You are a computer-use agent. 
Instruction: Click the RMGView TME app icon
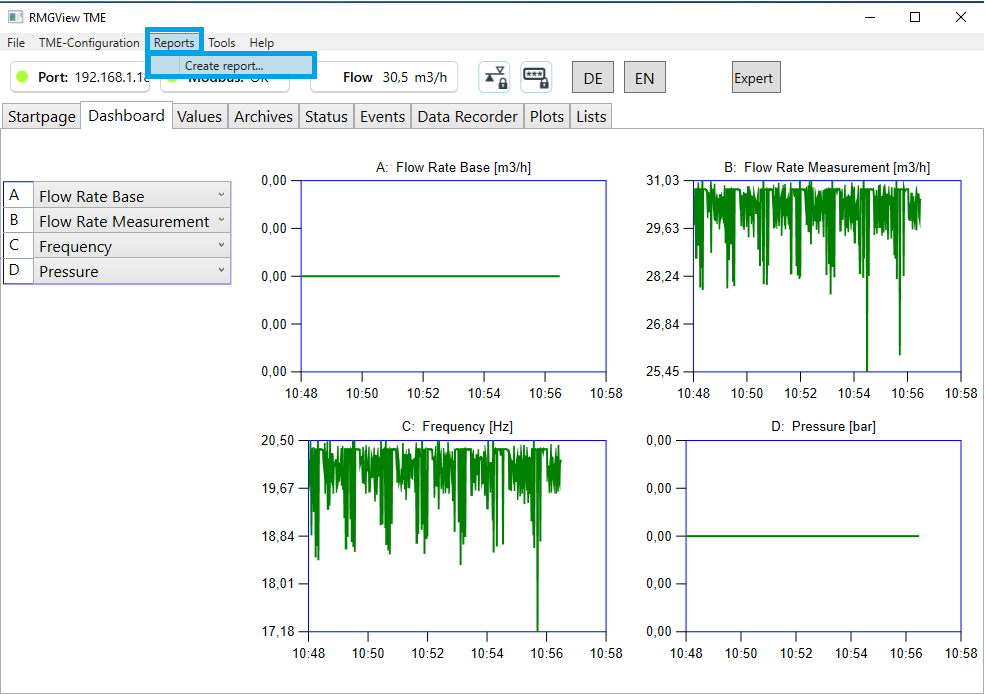[x=15, y=17]
